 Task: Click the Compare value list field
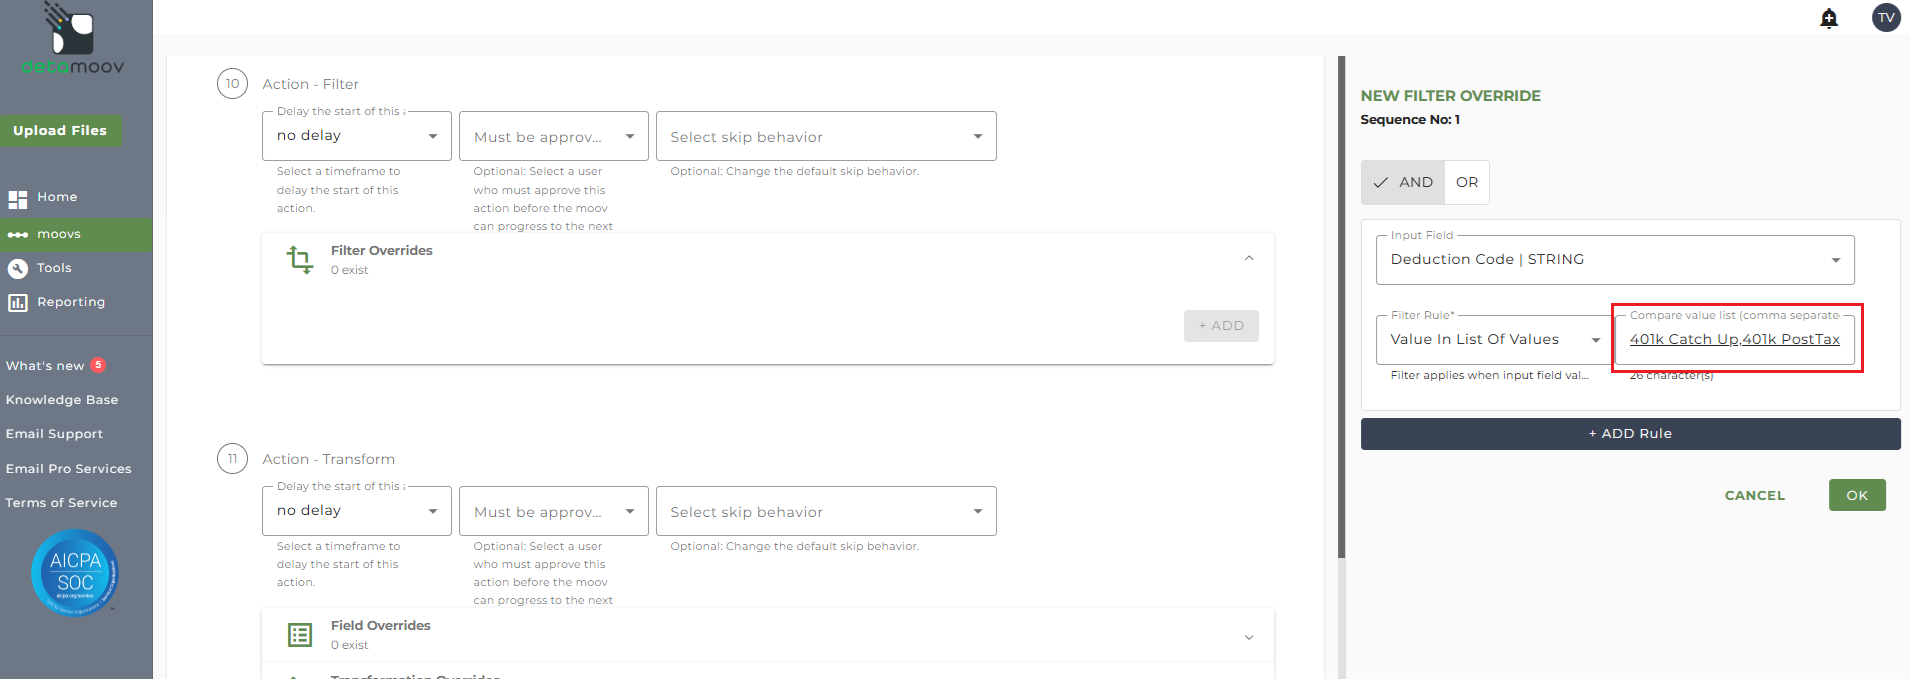pos(1735,340)
